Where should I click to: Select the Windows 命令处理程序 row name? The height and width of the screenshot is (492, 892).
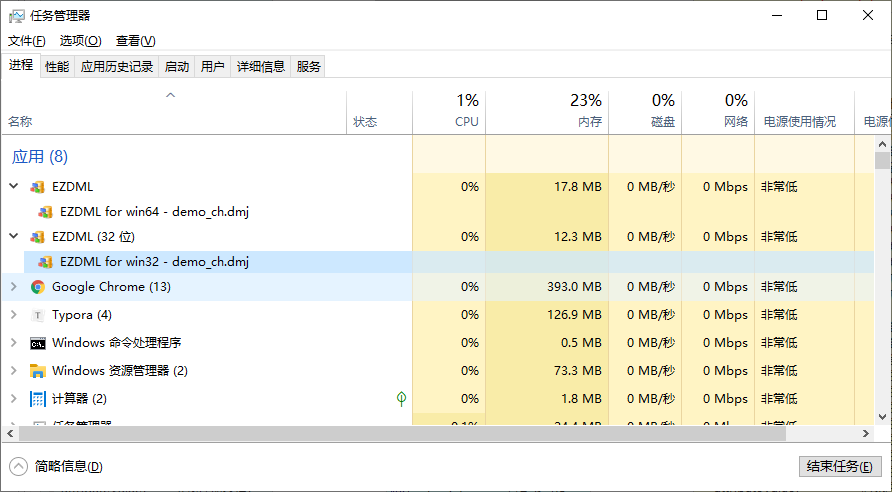(117, 342)
